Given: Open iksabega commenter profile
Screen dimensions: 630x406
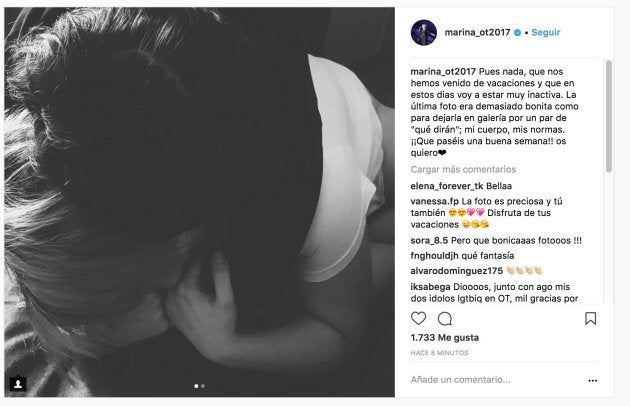Looking at the screenshot, I should pos(430,287).
